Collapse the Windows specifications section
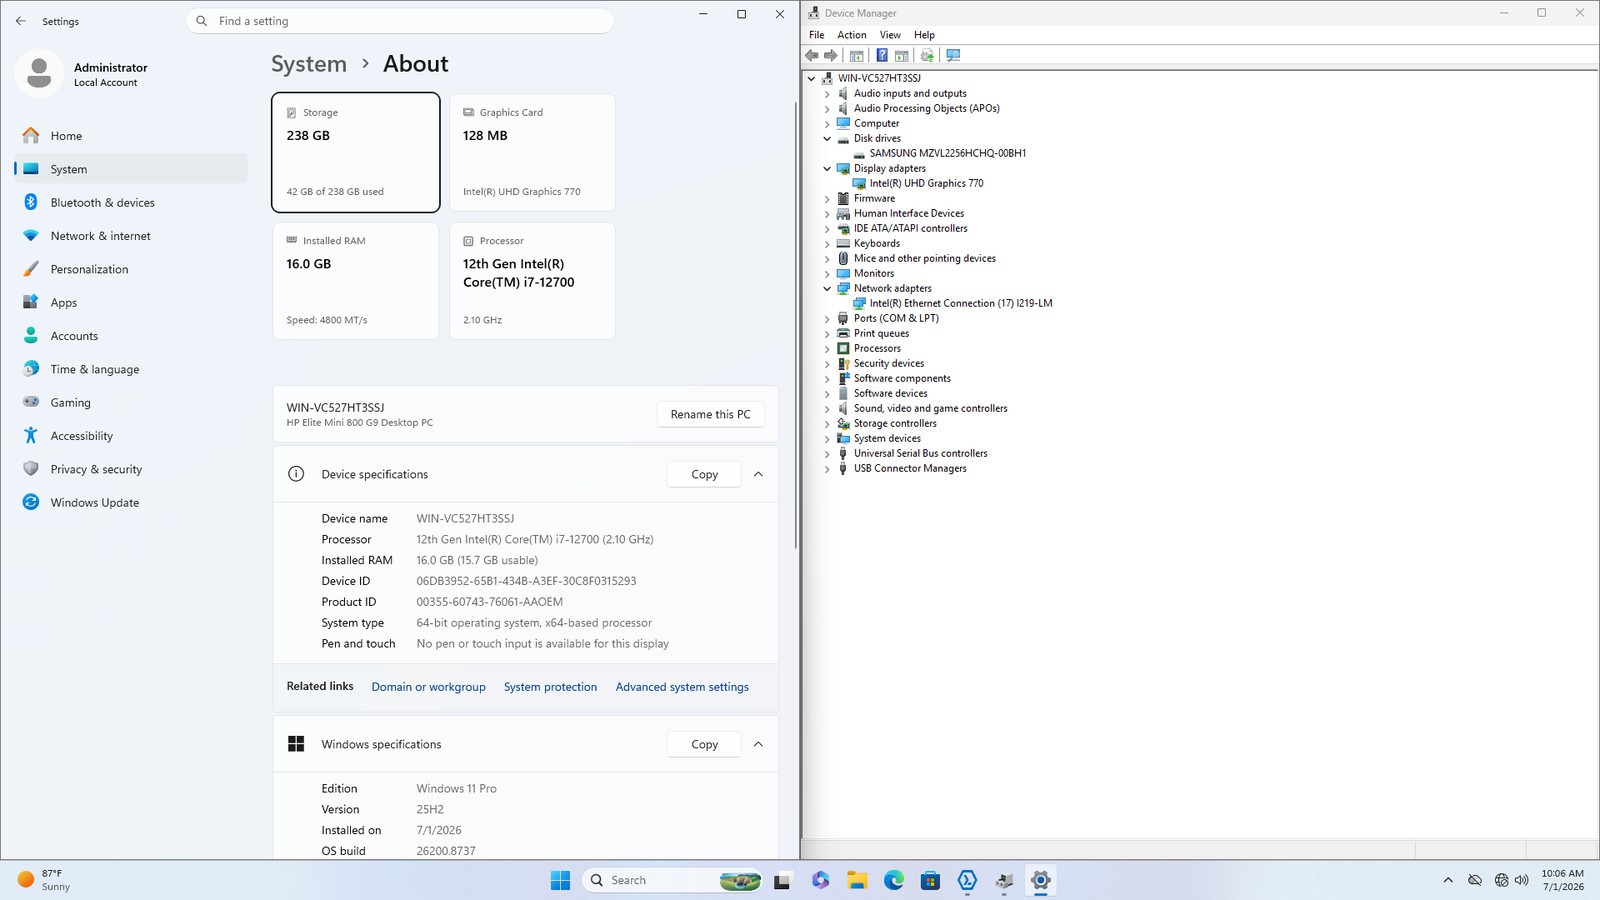Image resolution: width=1600 pixels, height=900 pixels. (758, 744)
